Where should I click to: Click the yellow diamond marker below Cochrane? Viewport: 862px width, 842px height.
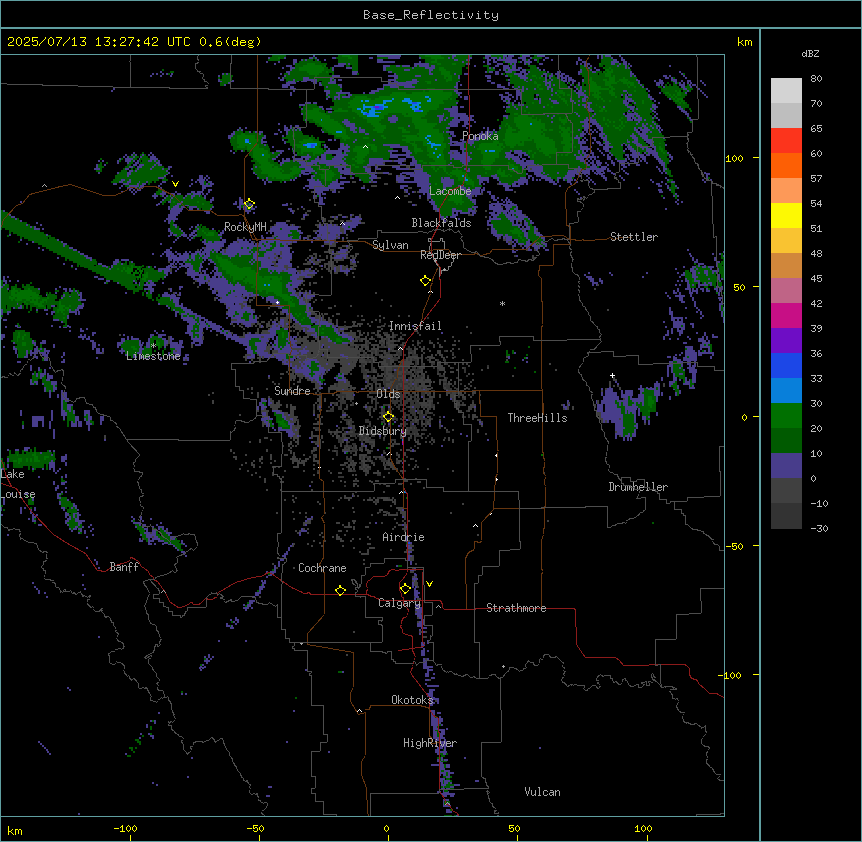[x=340, y=590]
